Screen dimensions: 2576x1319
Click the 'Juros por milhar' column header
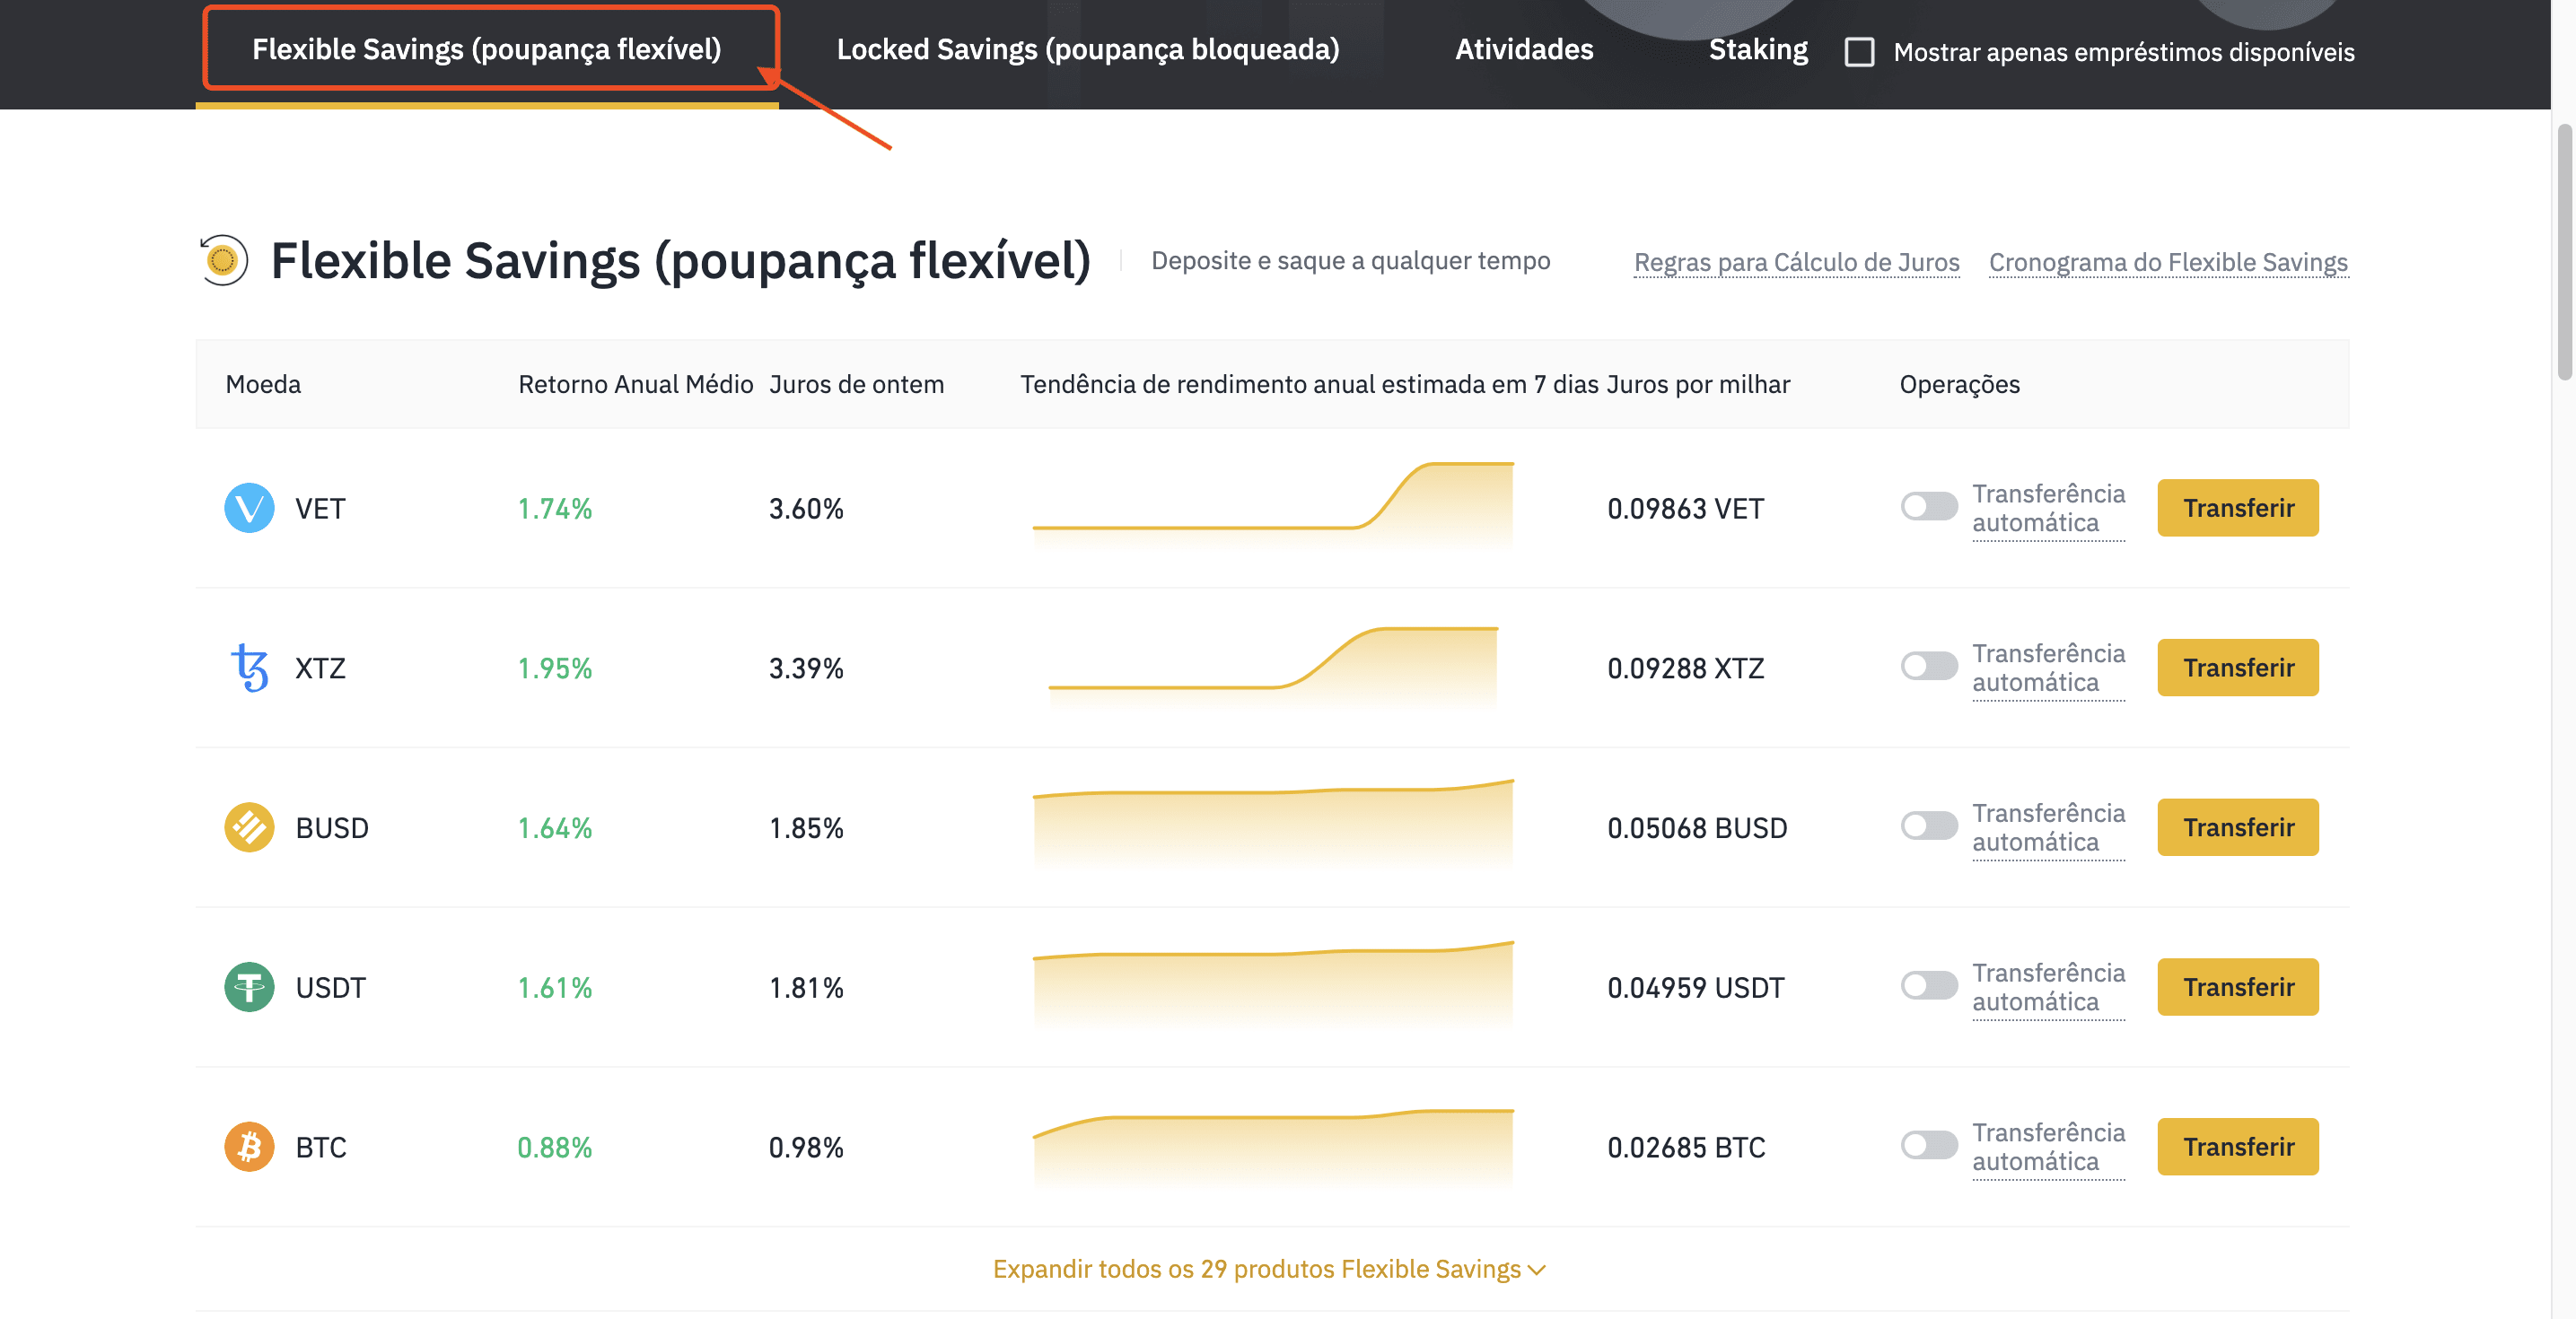[x=1698, y=384]
